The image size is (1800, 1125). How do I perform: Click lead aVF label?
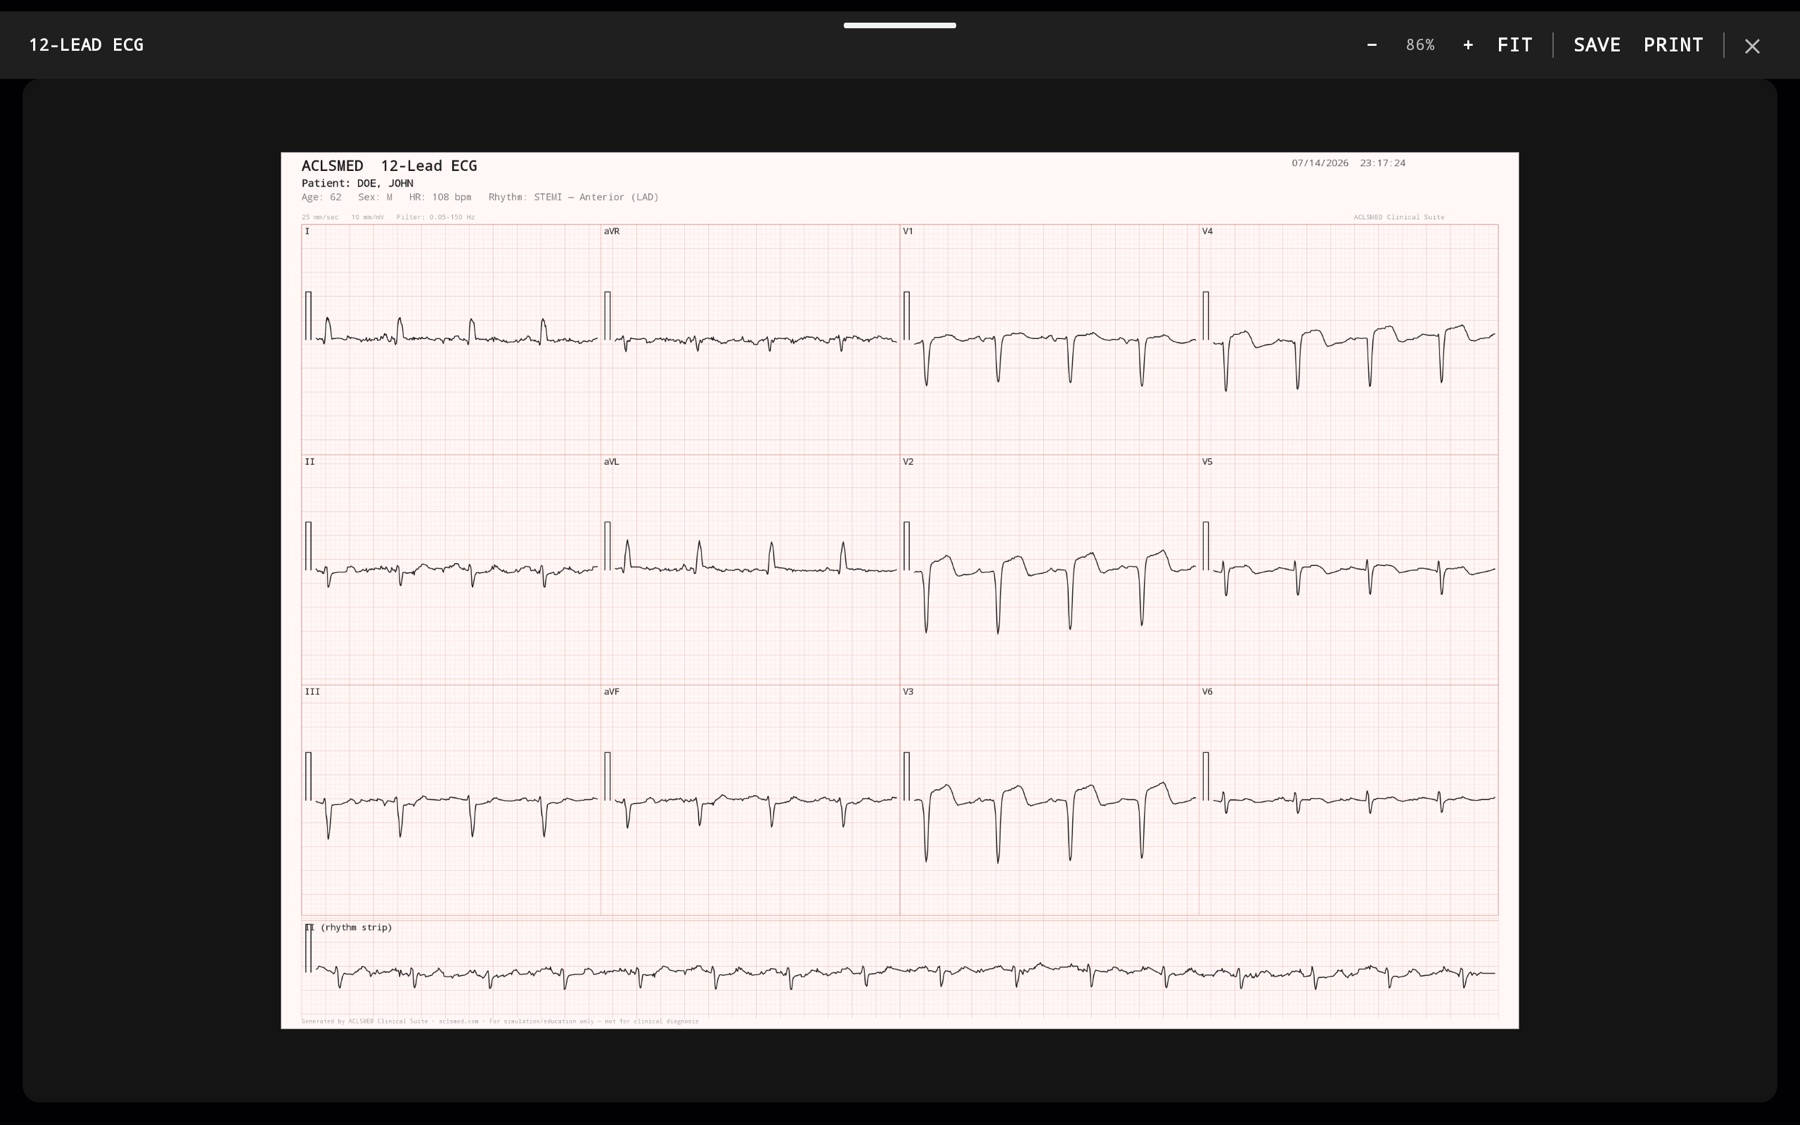click(x=611, y=692)
